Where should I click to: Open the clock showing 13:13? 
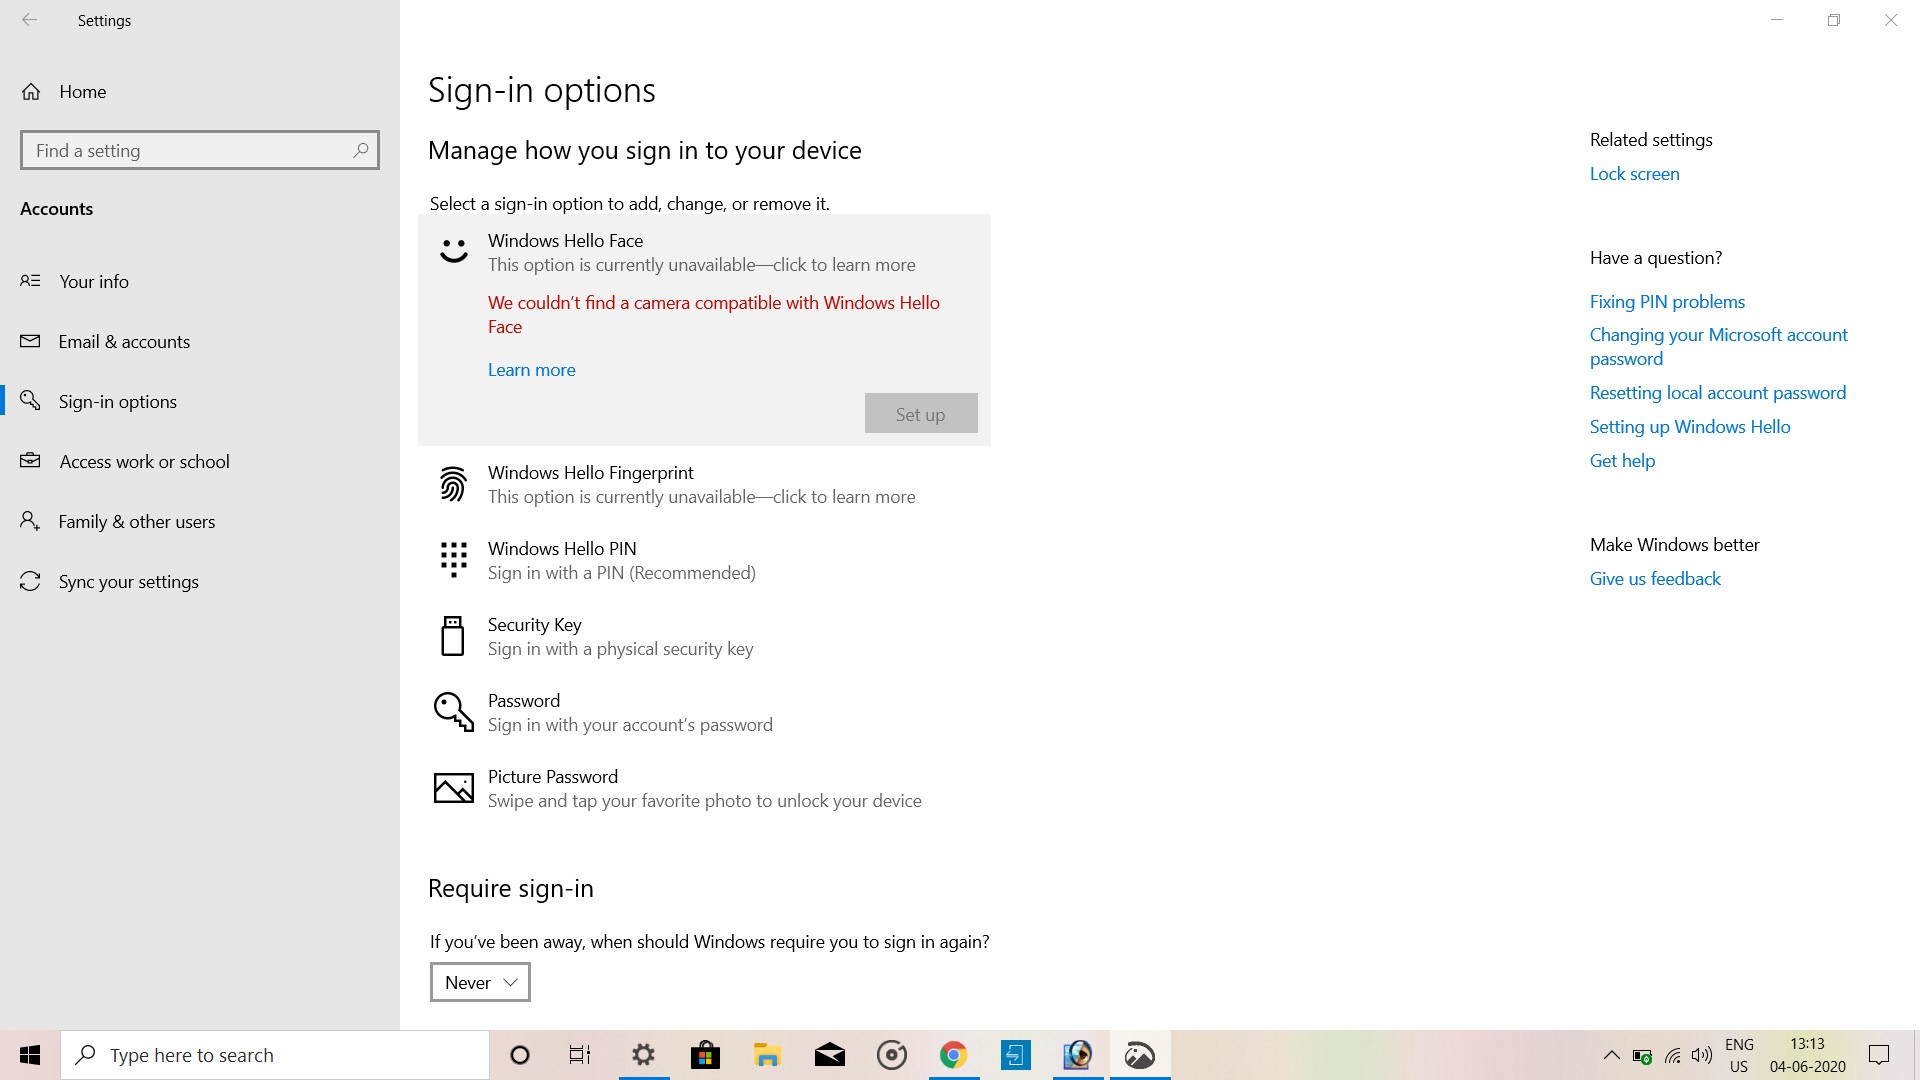[x=1807, y=1055]
